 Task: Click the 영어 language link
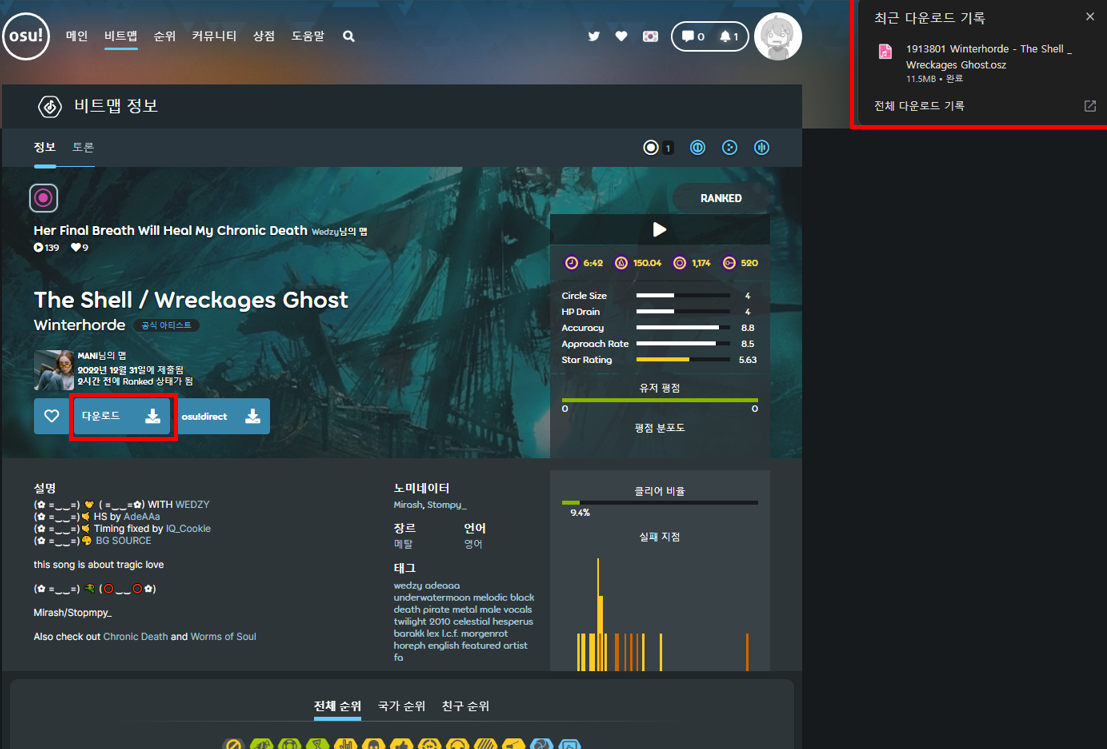[x=473, y=544]
